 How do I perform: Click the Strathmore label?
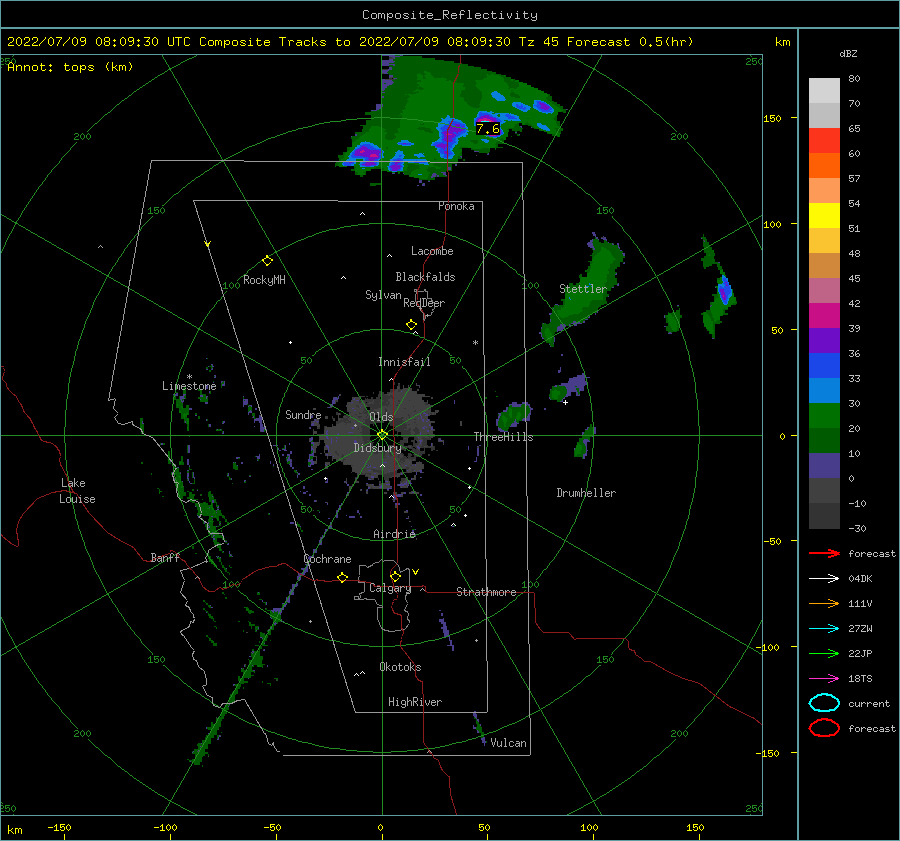[486, 592]
